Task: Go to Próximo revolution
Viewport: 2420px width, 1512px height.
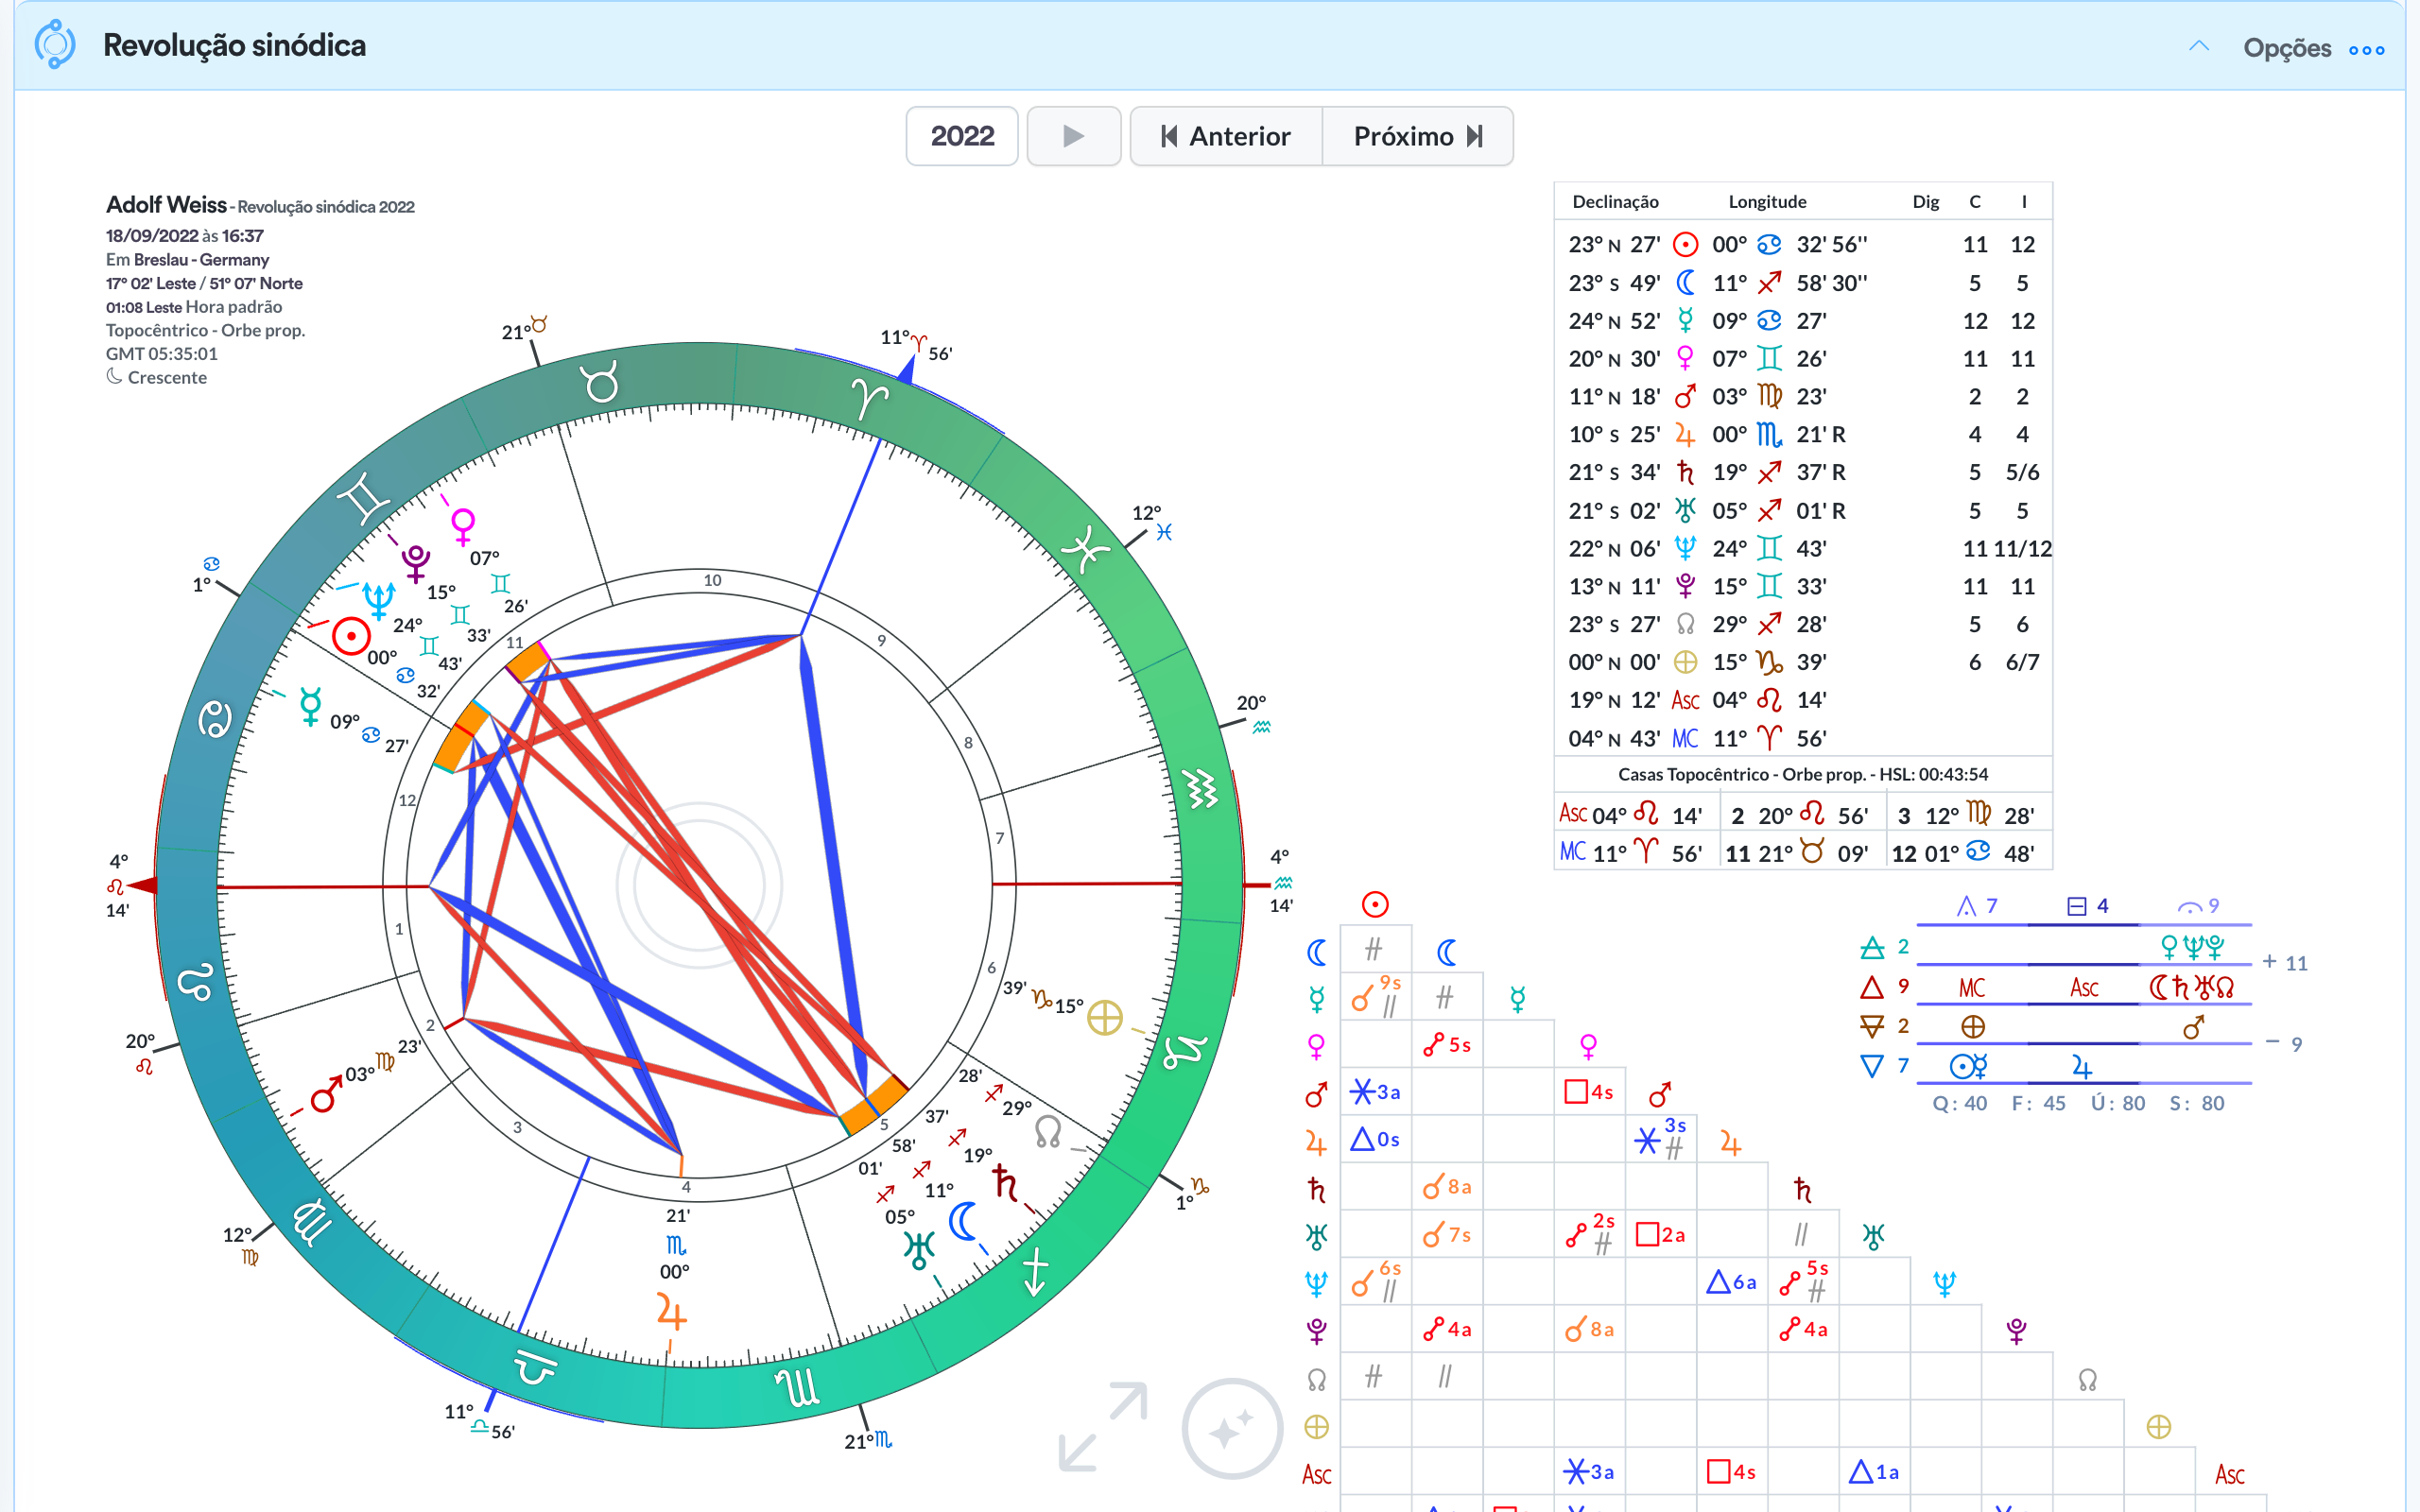Action: pos(1417,136)
